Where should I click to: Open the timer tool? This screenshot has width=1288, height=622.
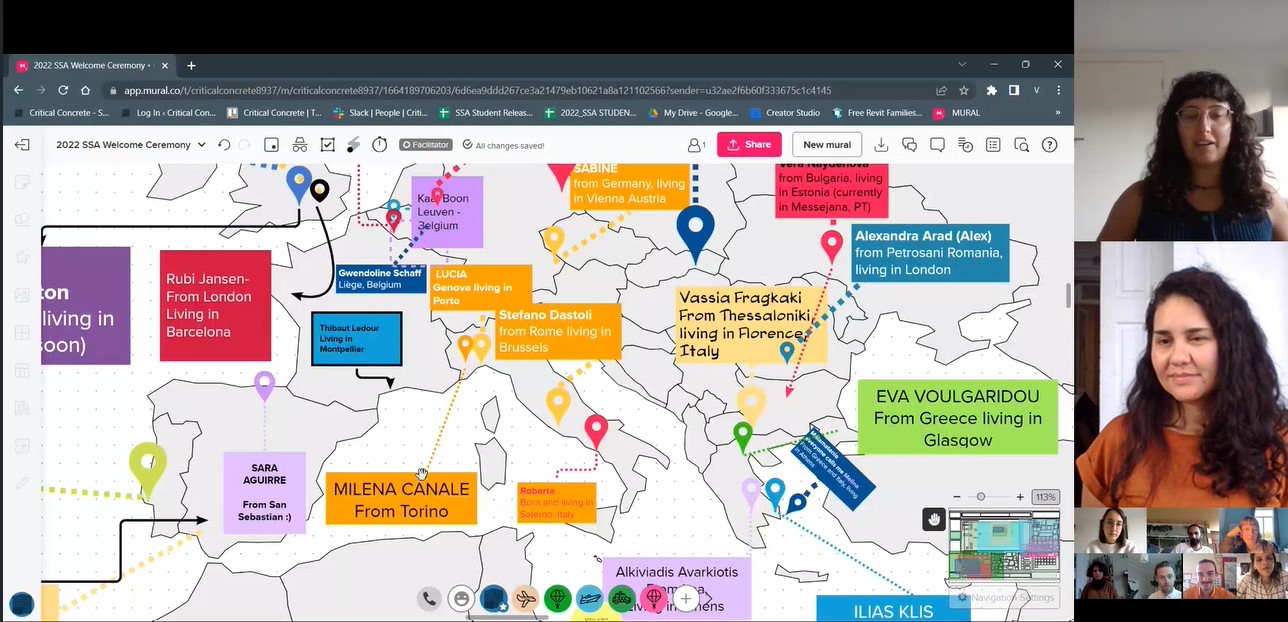click(379, 145)
